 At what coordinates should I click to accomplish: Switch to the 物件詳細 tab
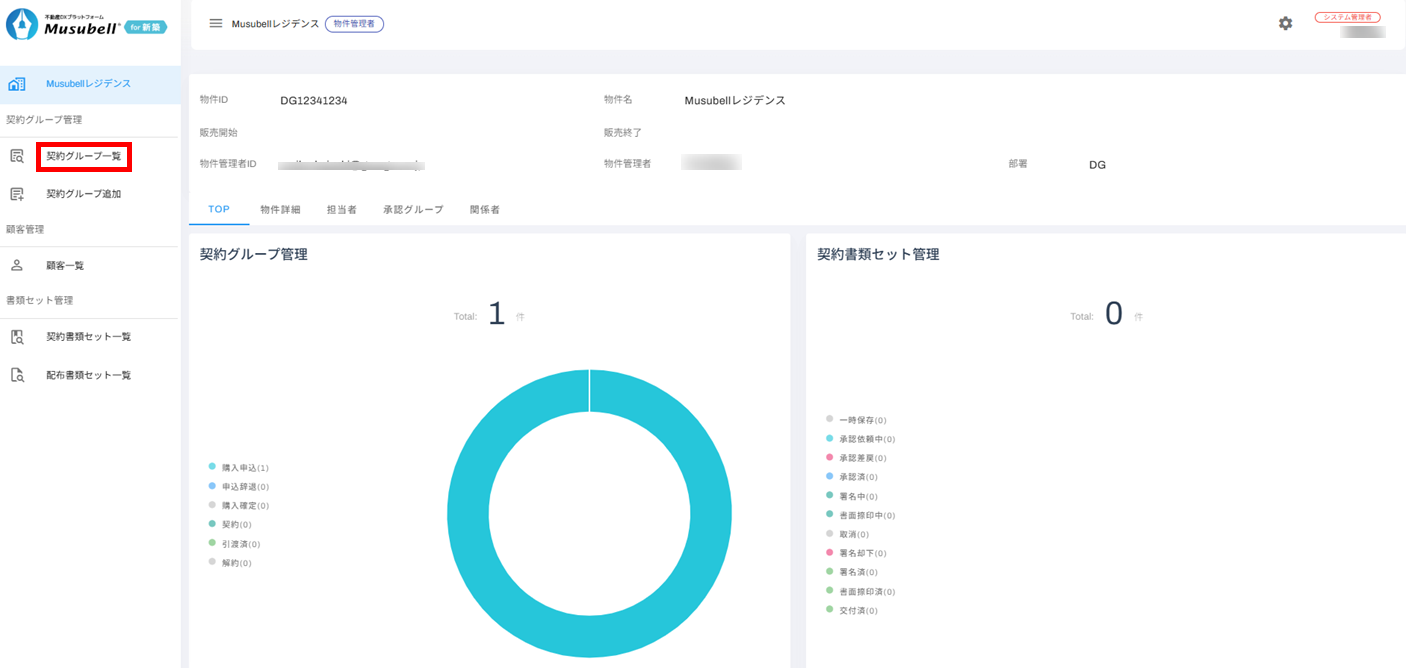280,210
